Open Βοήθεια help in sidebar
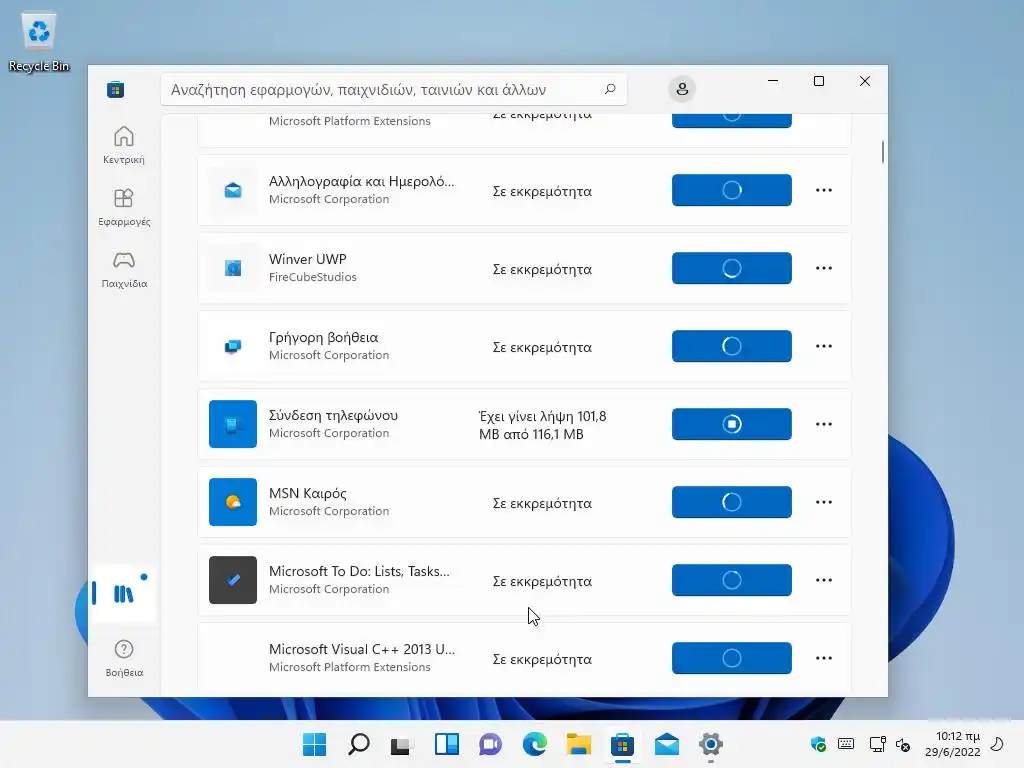This screenshot has width=1024, height=768. 123,658
